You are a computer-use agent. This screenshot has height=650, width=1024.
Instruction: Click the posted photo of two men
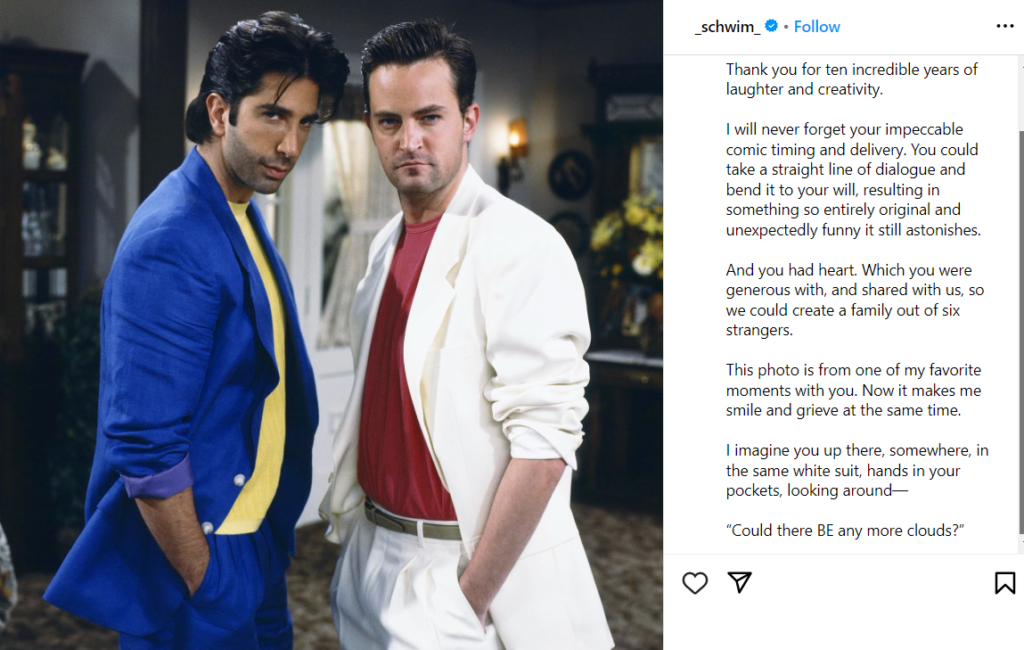coord(331,325)
